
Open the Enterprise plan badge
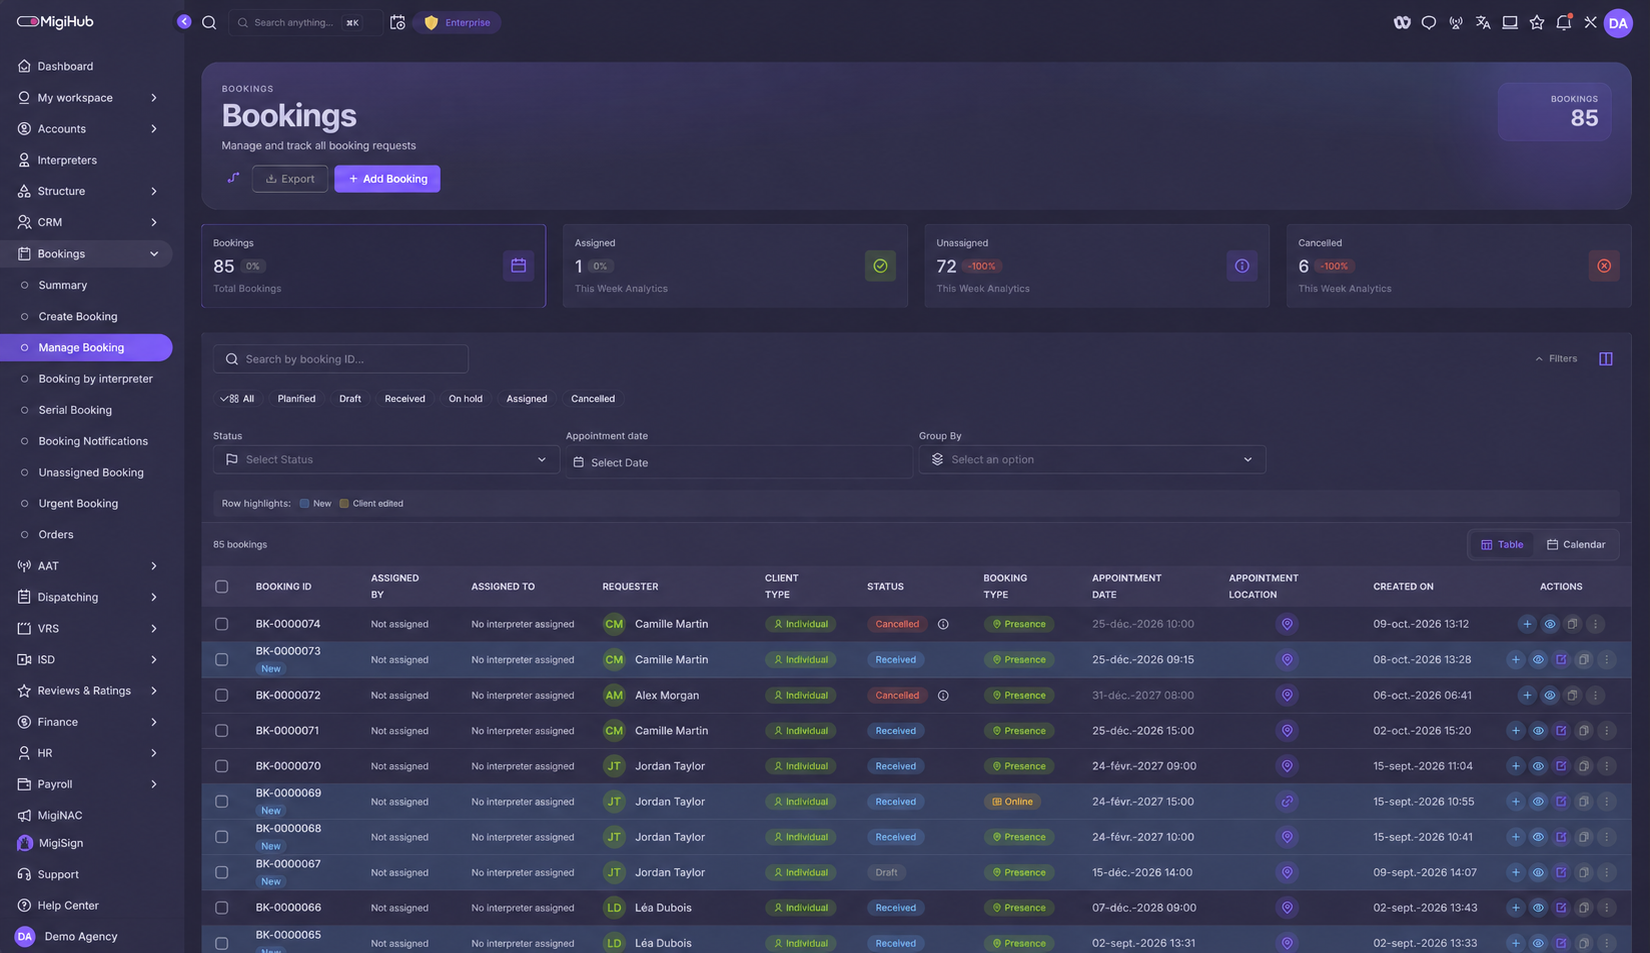(x=457, y=22)
